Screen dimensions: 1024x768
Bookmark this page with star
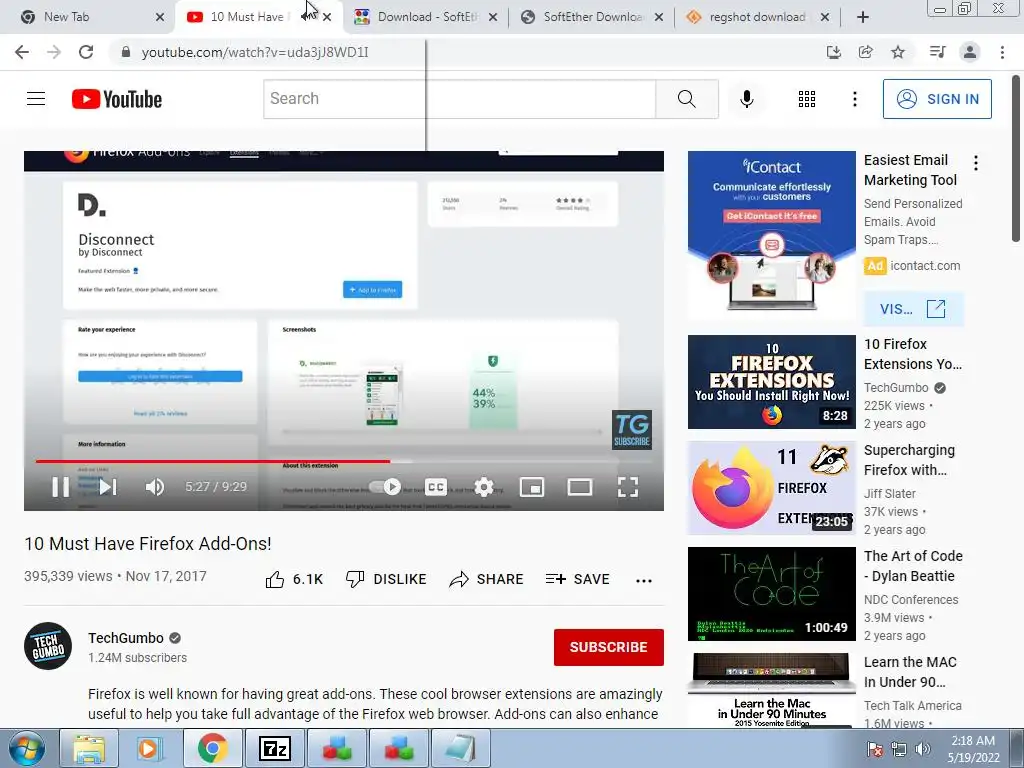pos(898,52)
